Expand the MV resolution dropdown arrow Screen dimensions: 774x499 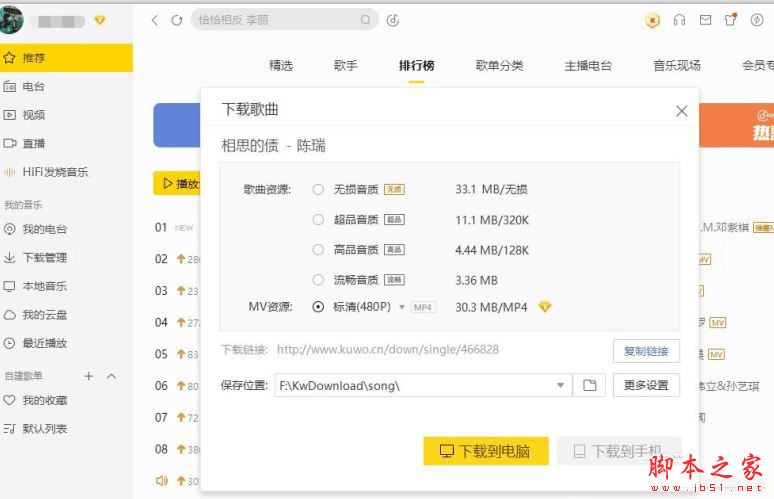(402, 307)
